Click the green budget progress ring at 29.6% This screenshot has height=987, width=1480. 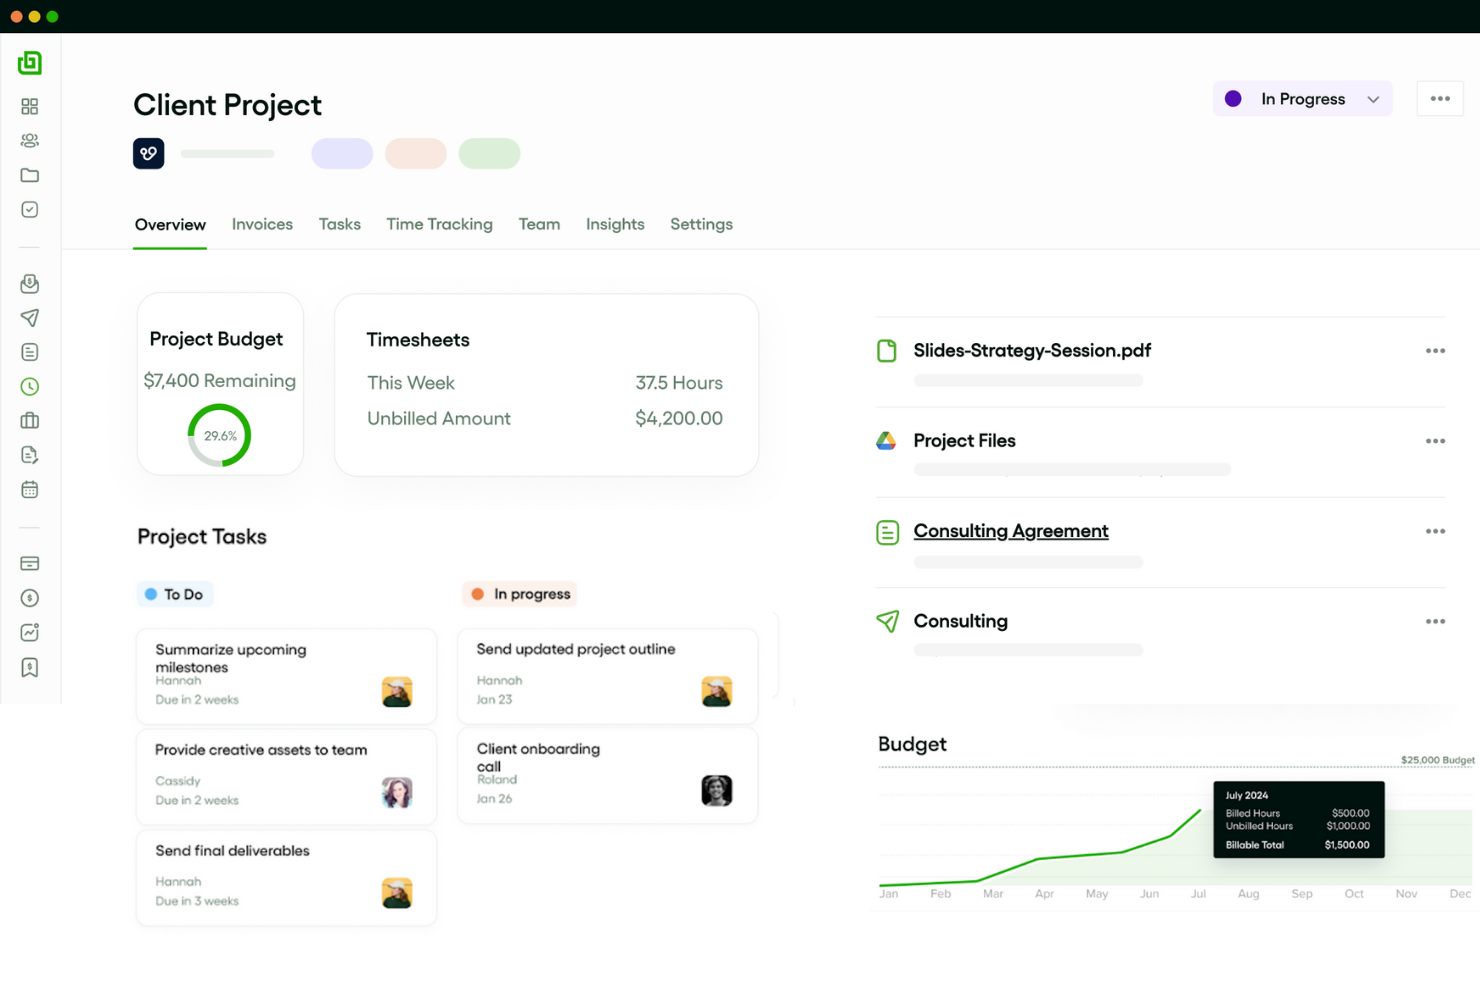[219, 435]
